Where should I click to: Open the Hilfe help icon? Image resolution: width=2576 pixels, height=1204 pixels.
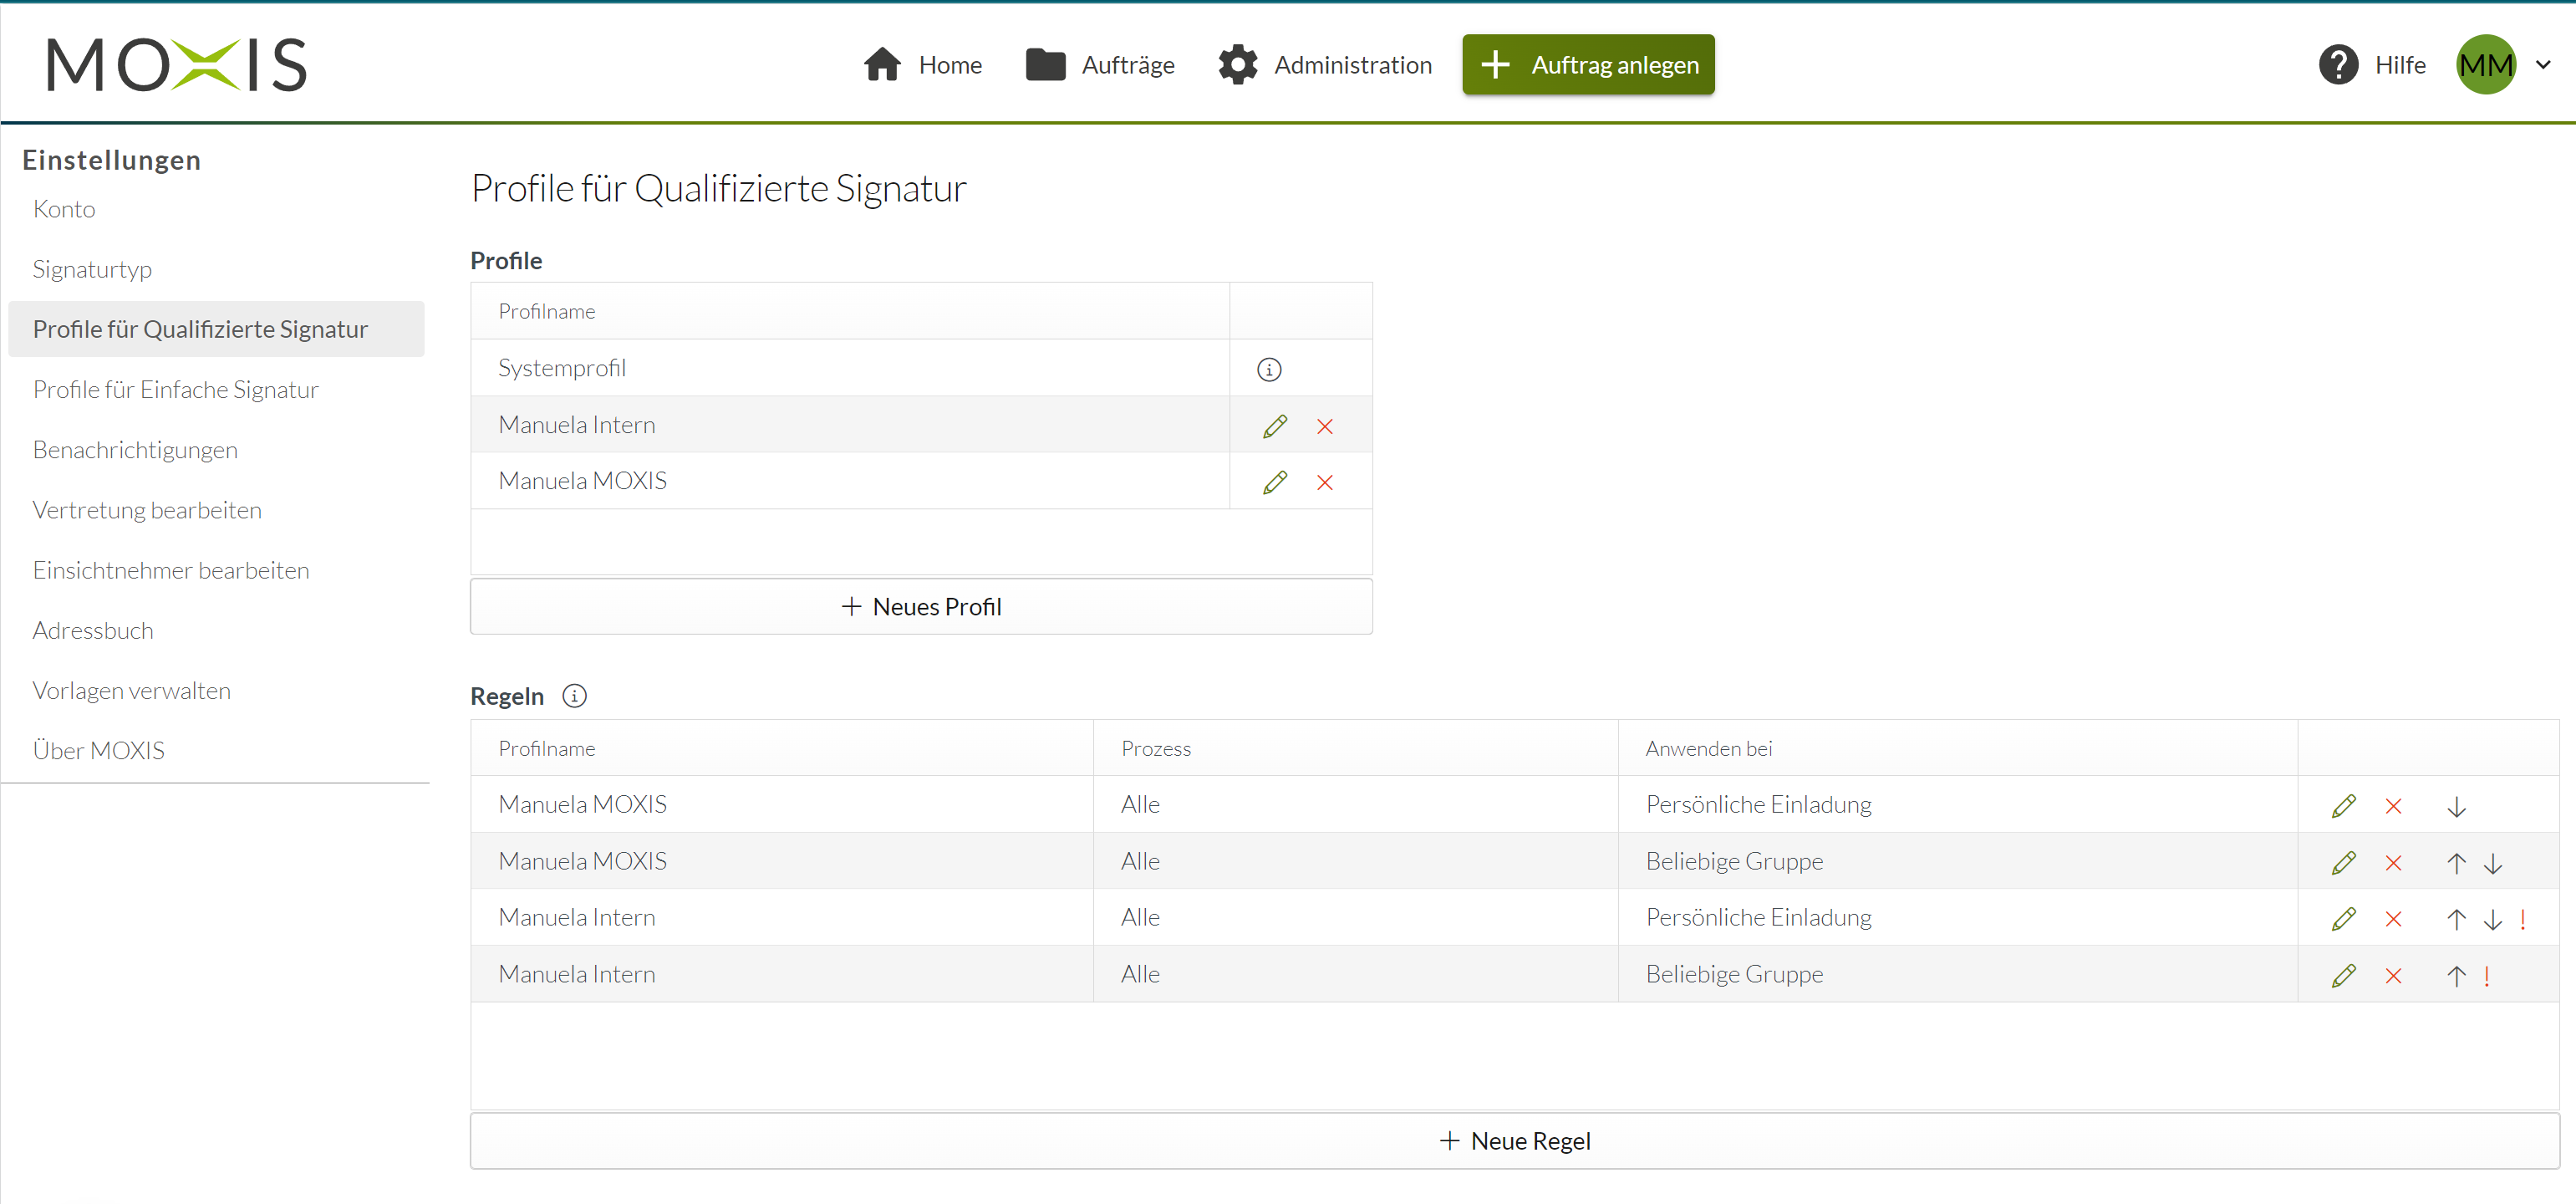[2338, 65]
